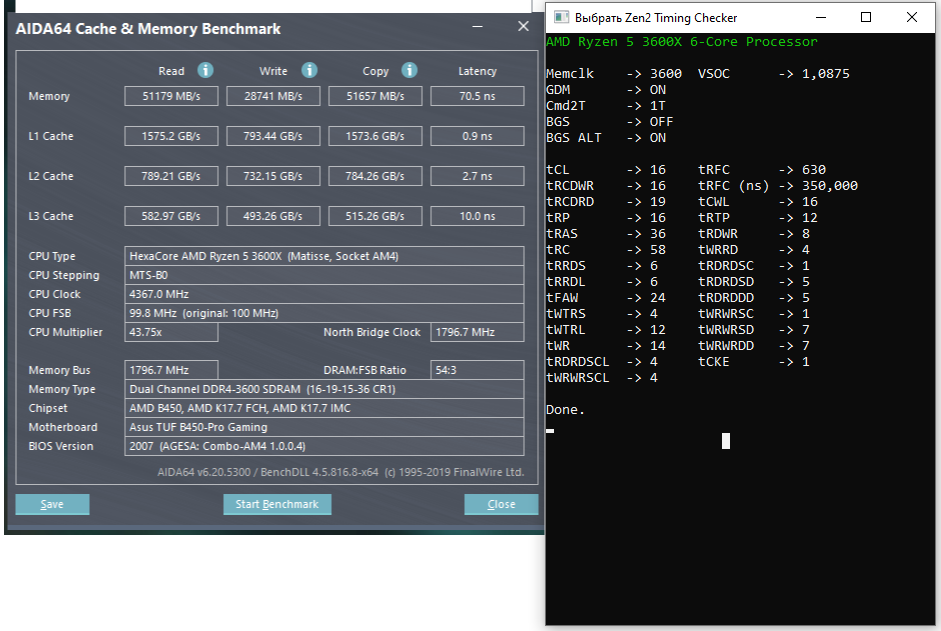
Task: Close the AIDA64 benchmark window
Action: tap(523, 26)
